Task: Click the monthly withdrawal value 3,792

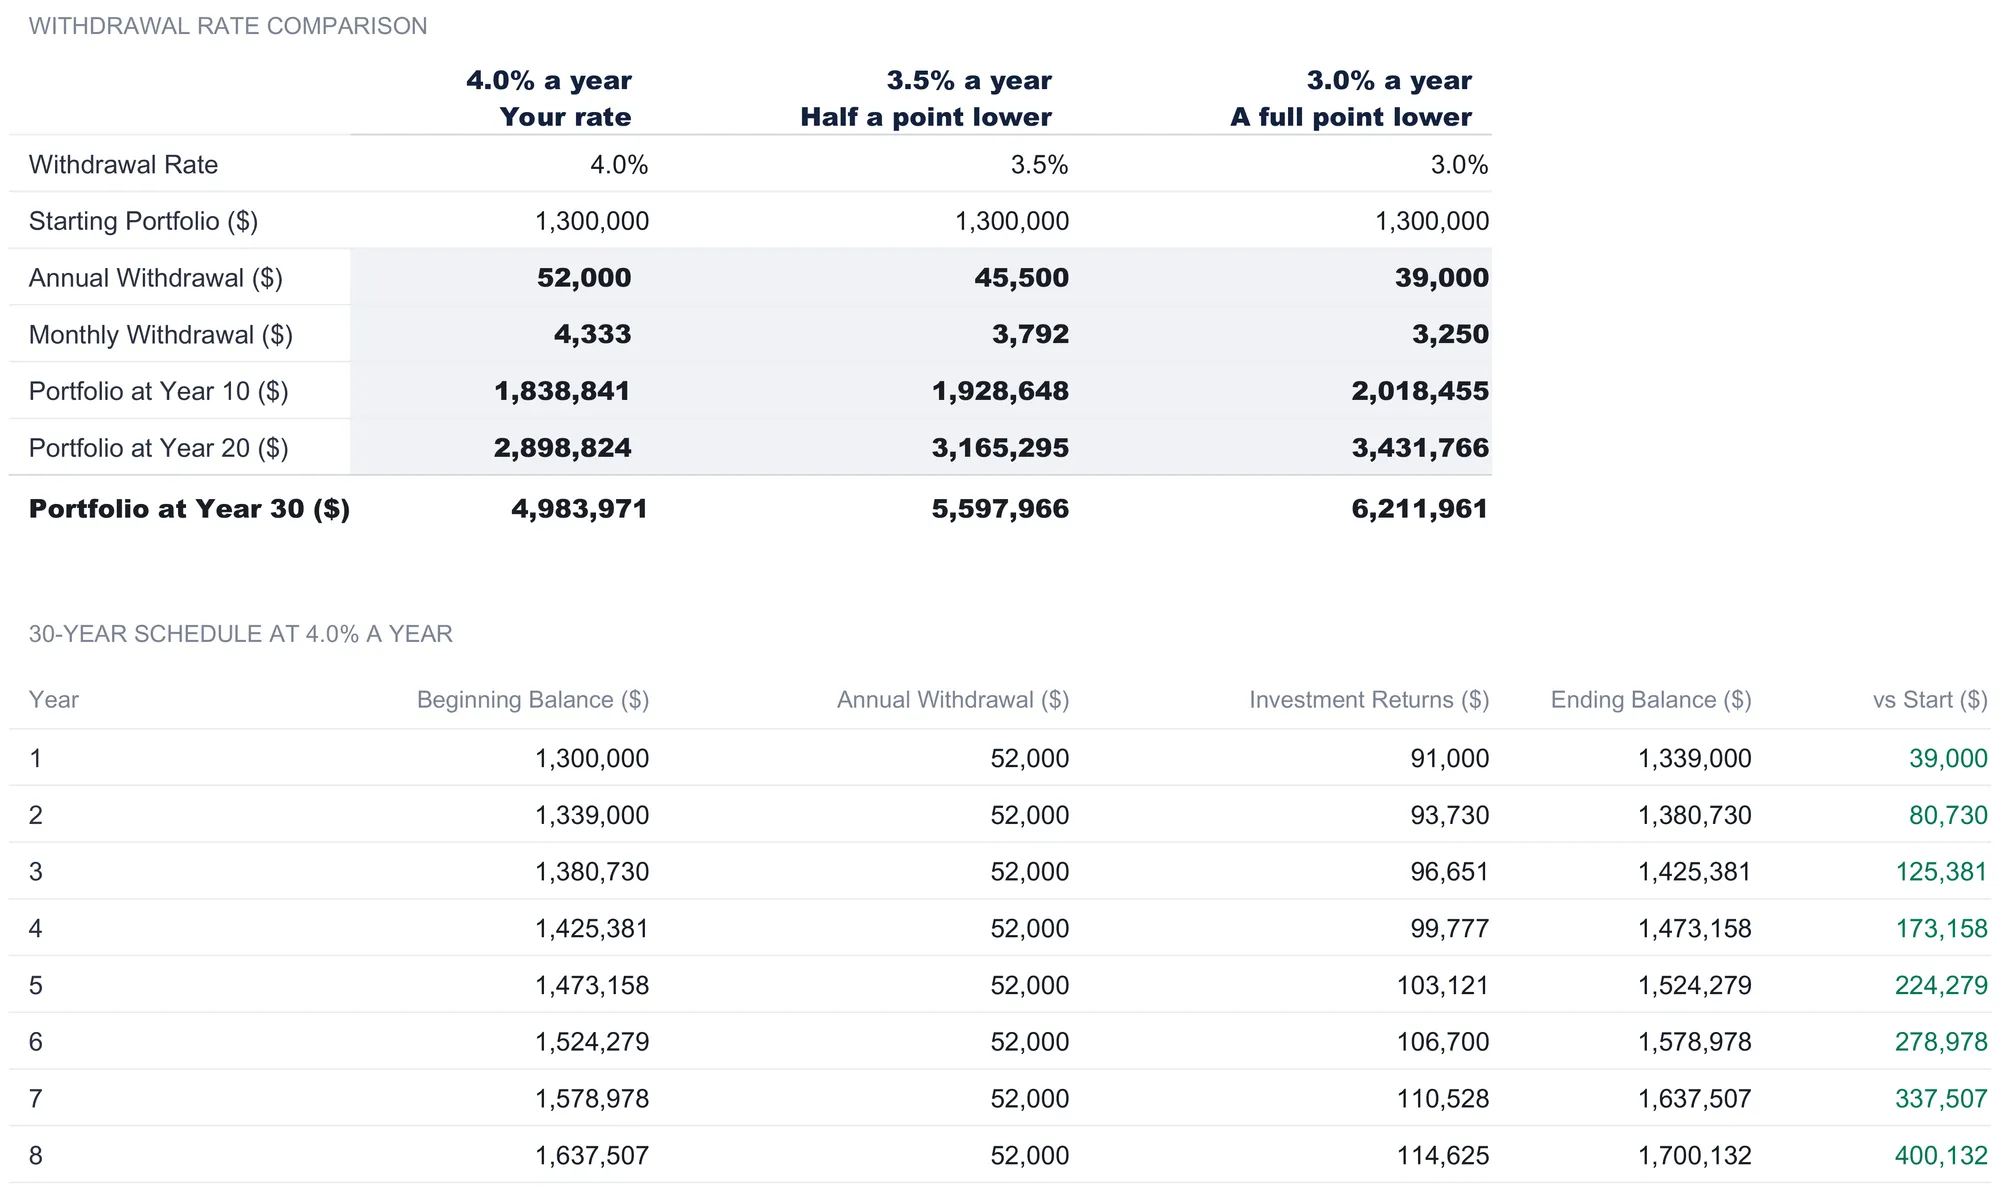Action: point(1030,335)
